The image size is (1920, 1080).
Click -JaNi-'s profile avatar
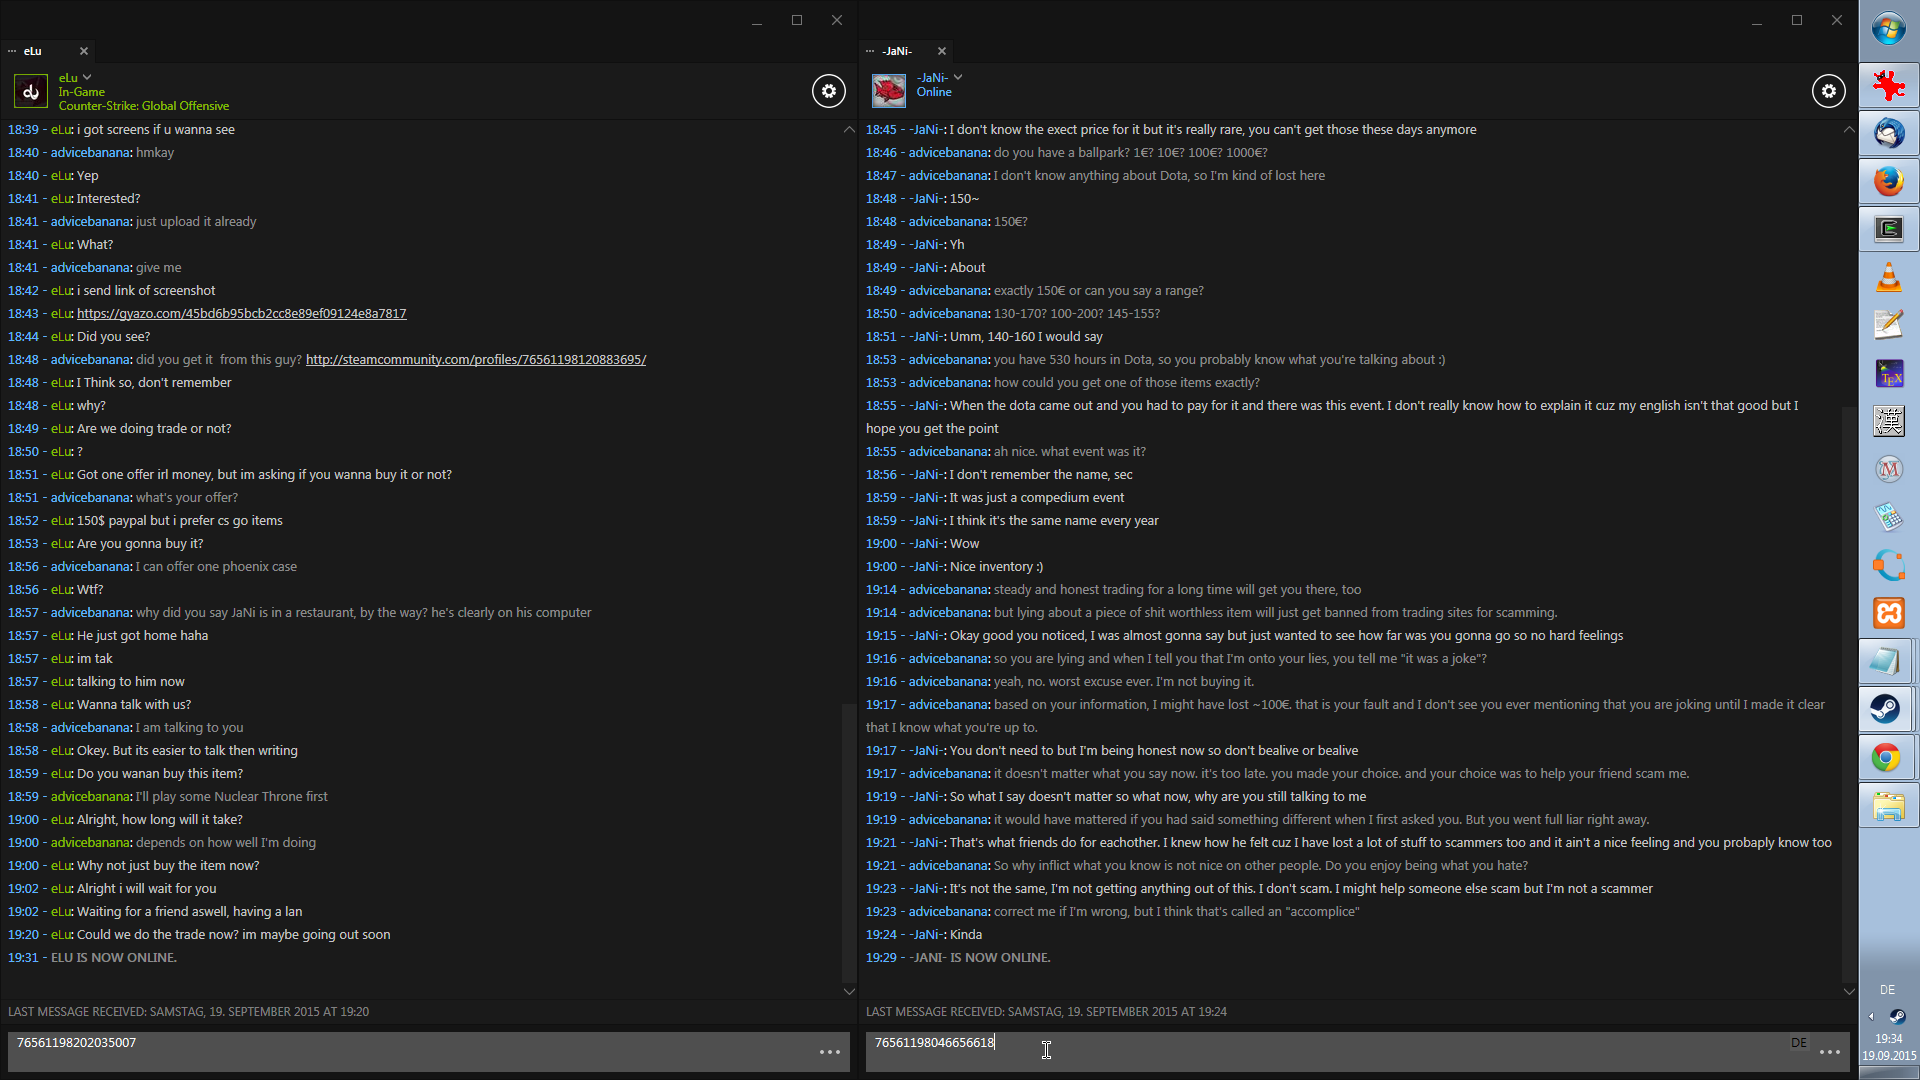(x=888, y=91)
